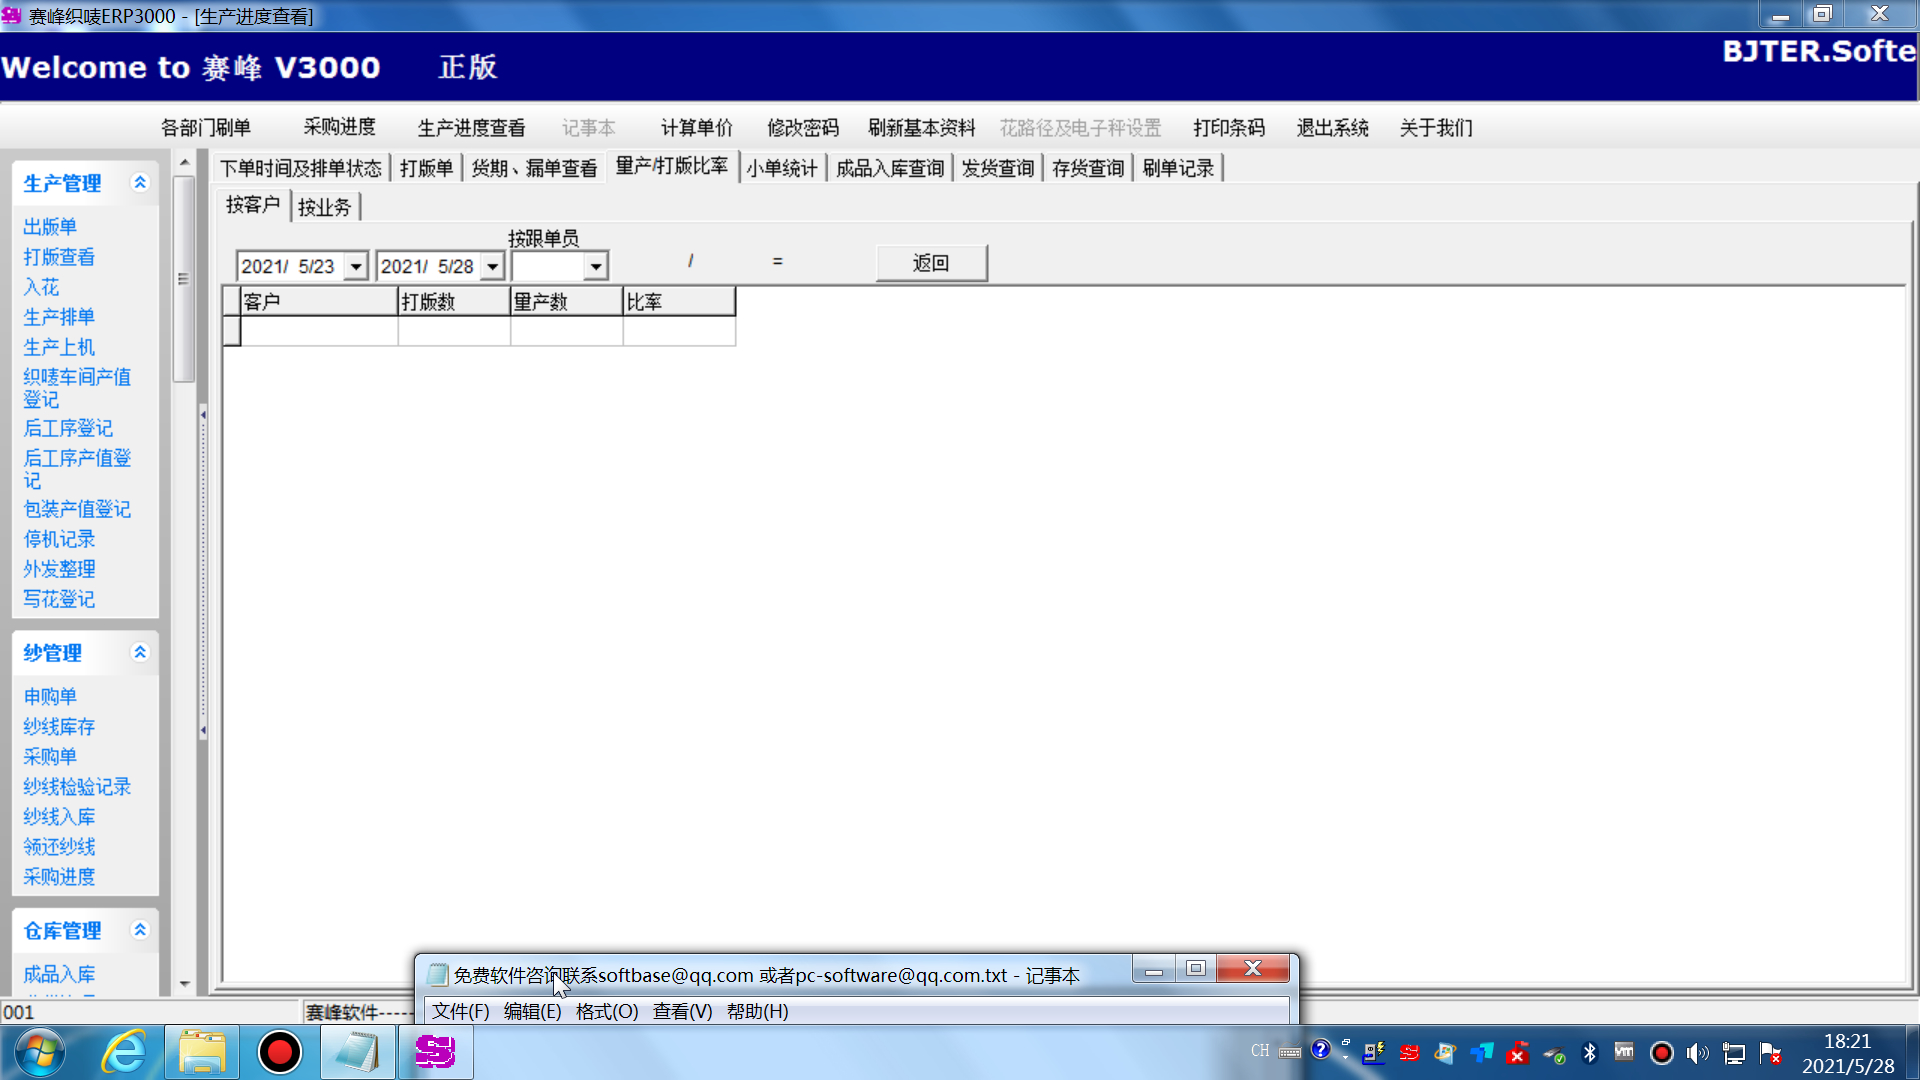
Task: Open the end date dropdown 2021/5/28
Action: click(492, 267)
